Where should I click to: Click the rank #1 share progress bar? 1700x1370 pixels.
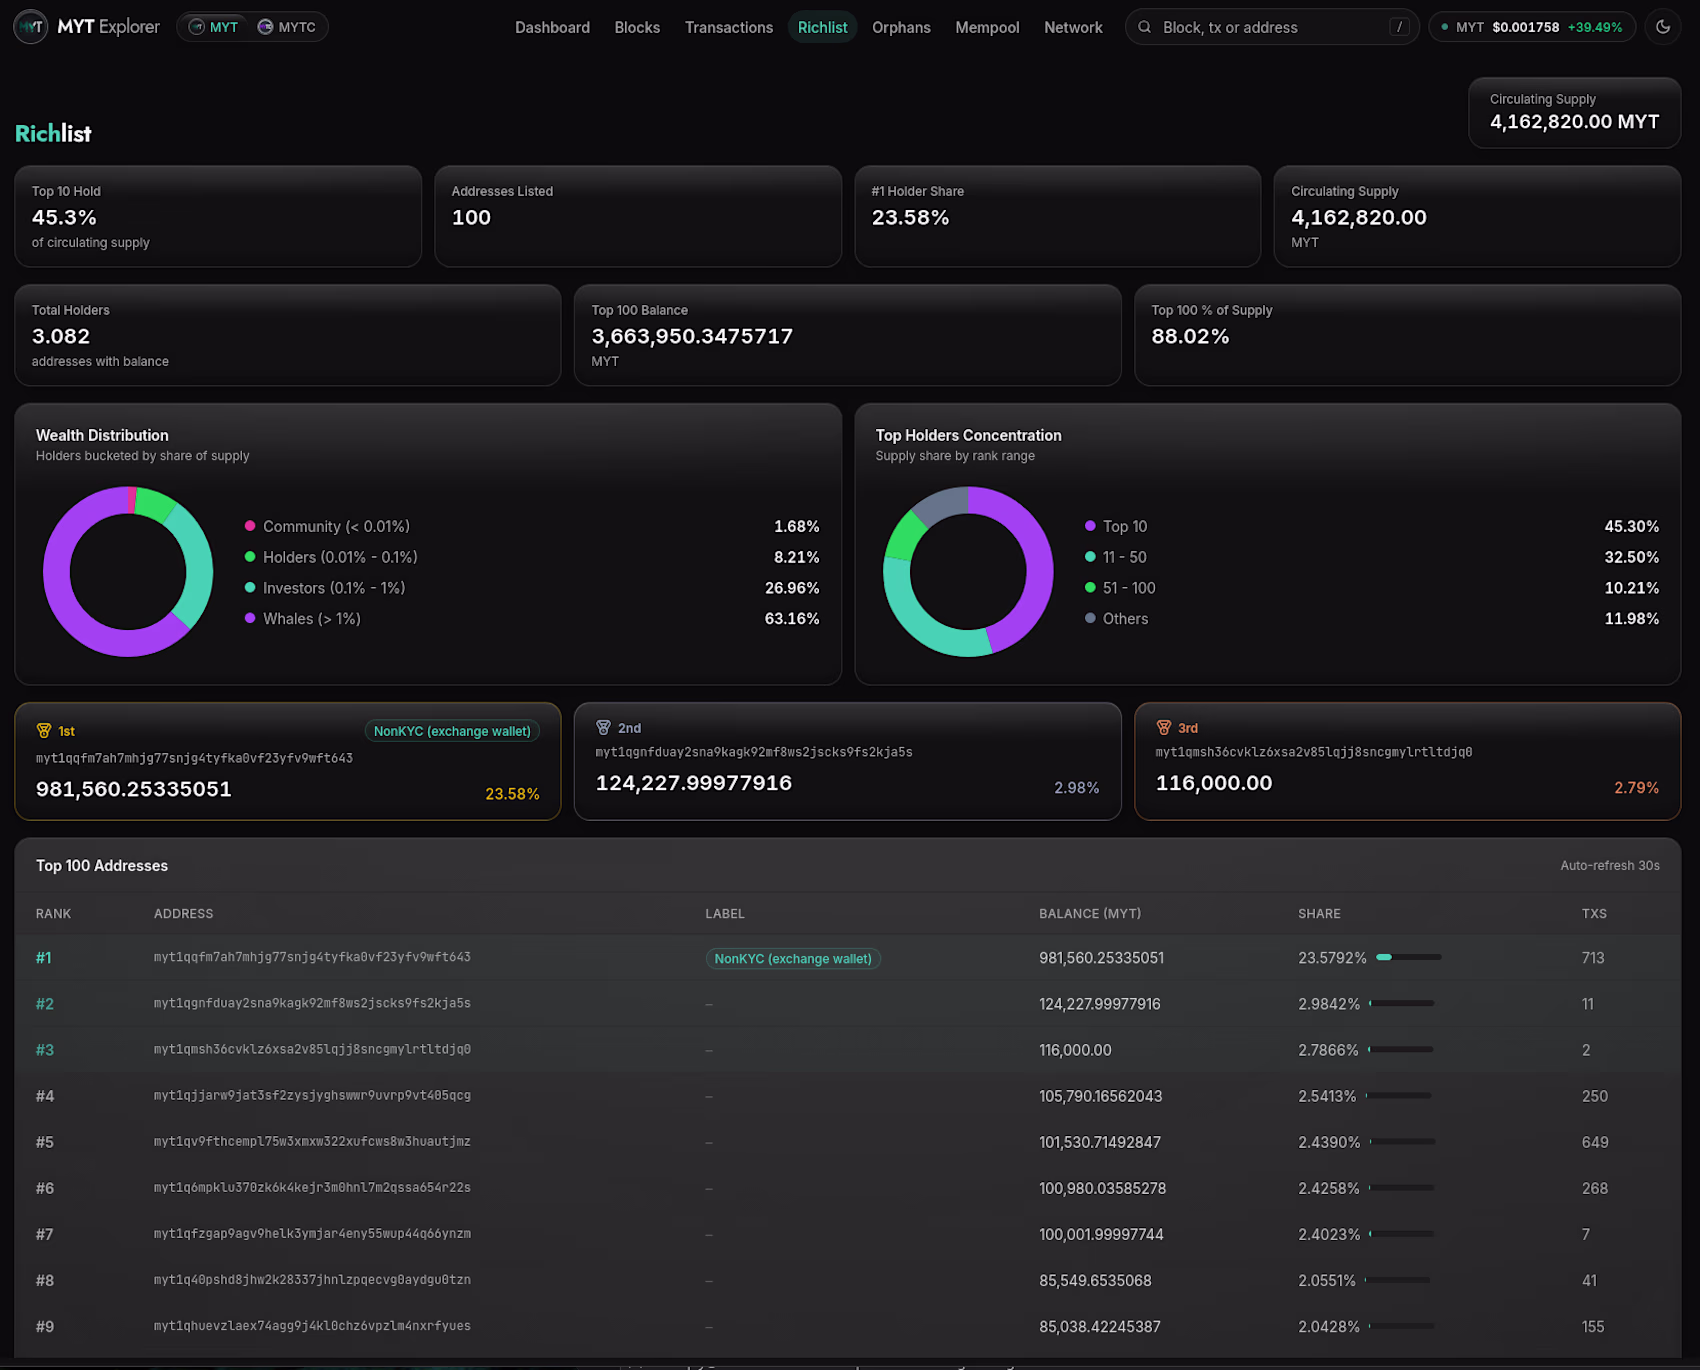click(1409, 958)
